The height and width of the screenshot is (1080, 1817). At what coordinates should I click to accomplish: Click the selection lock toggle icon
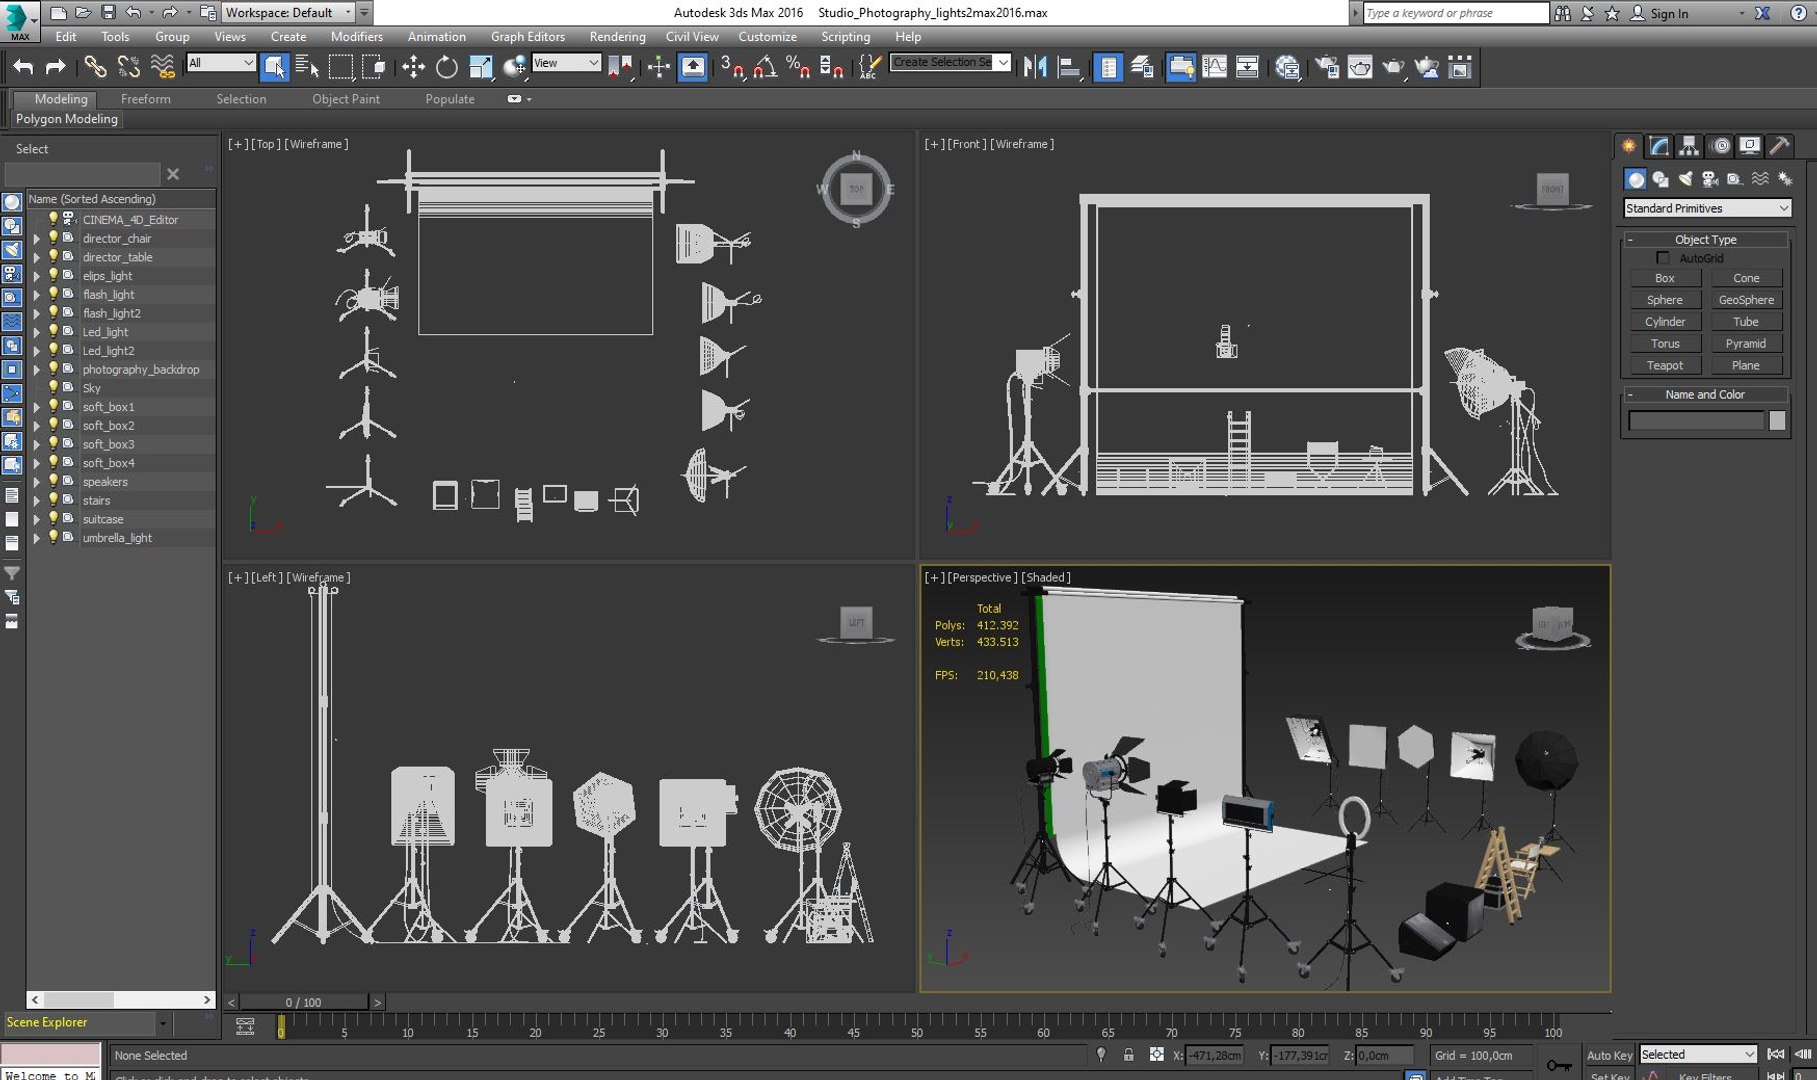click(1129, 1055)
